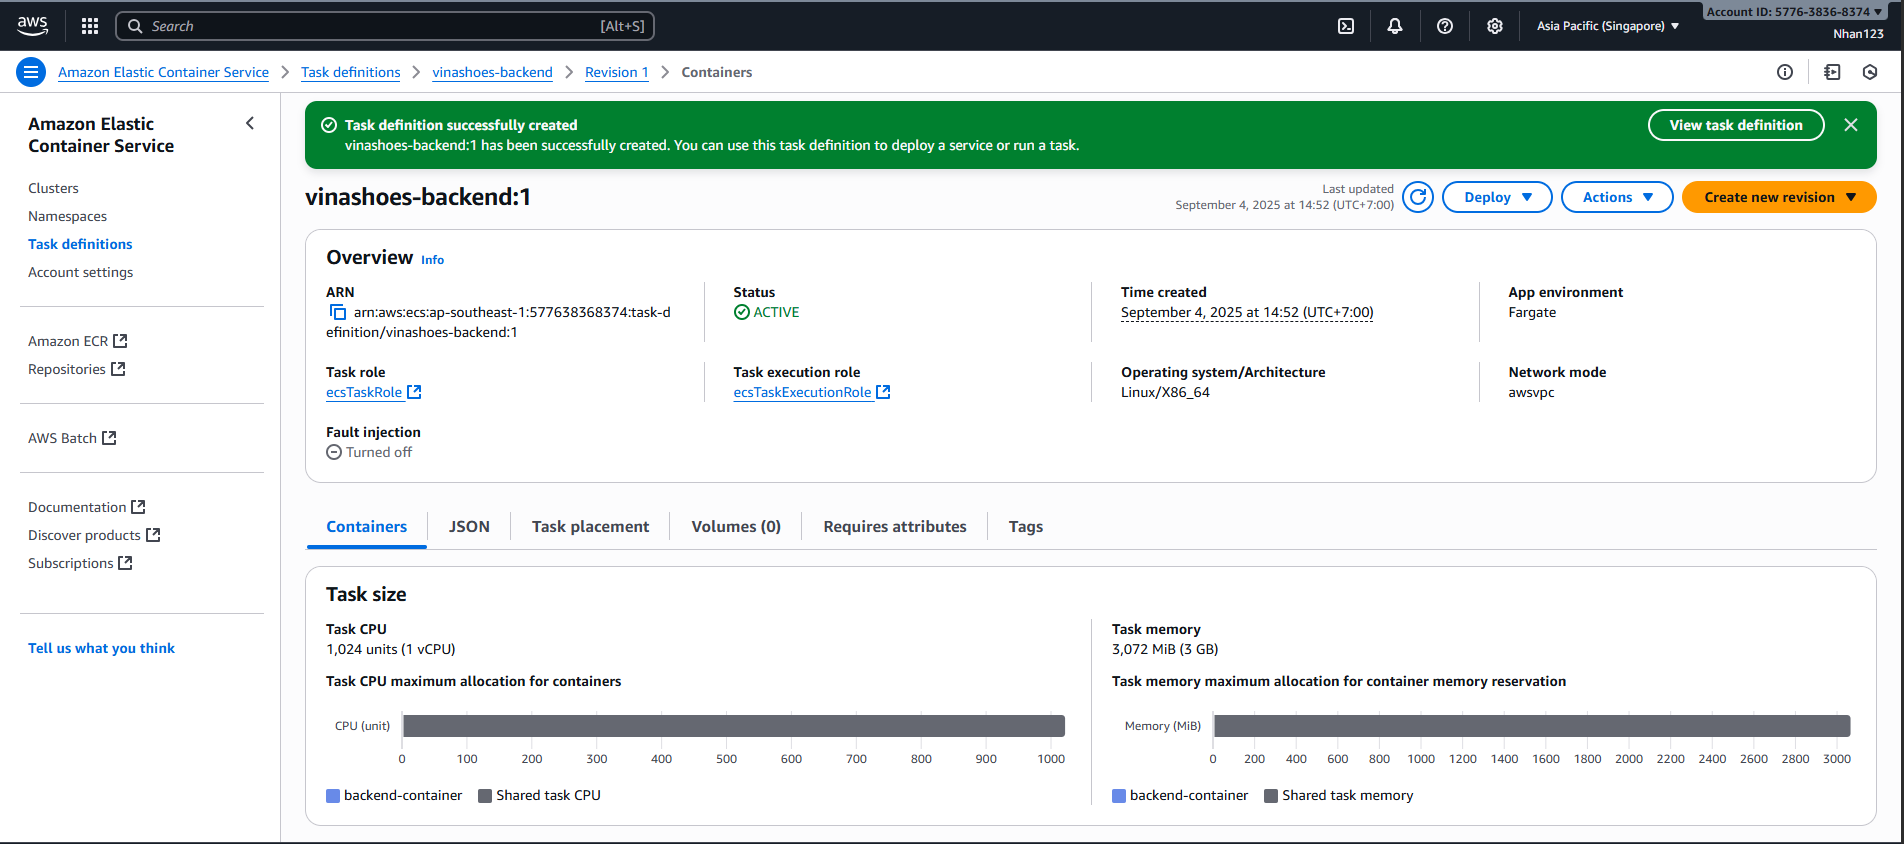The width and height of the screenshot is (1904, 844).
Task: Click the search magnifier icon
Action: 135,26
